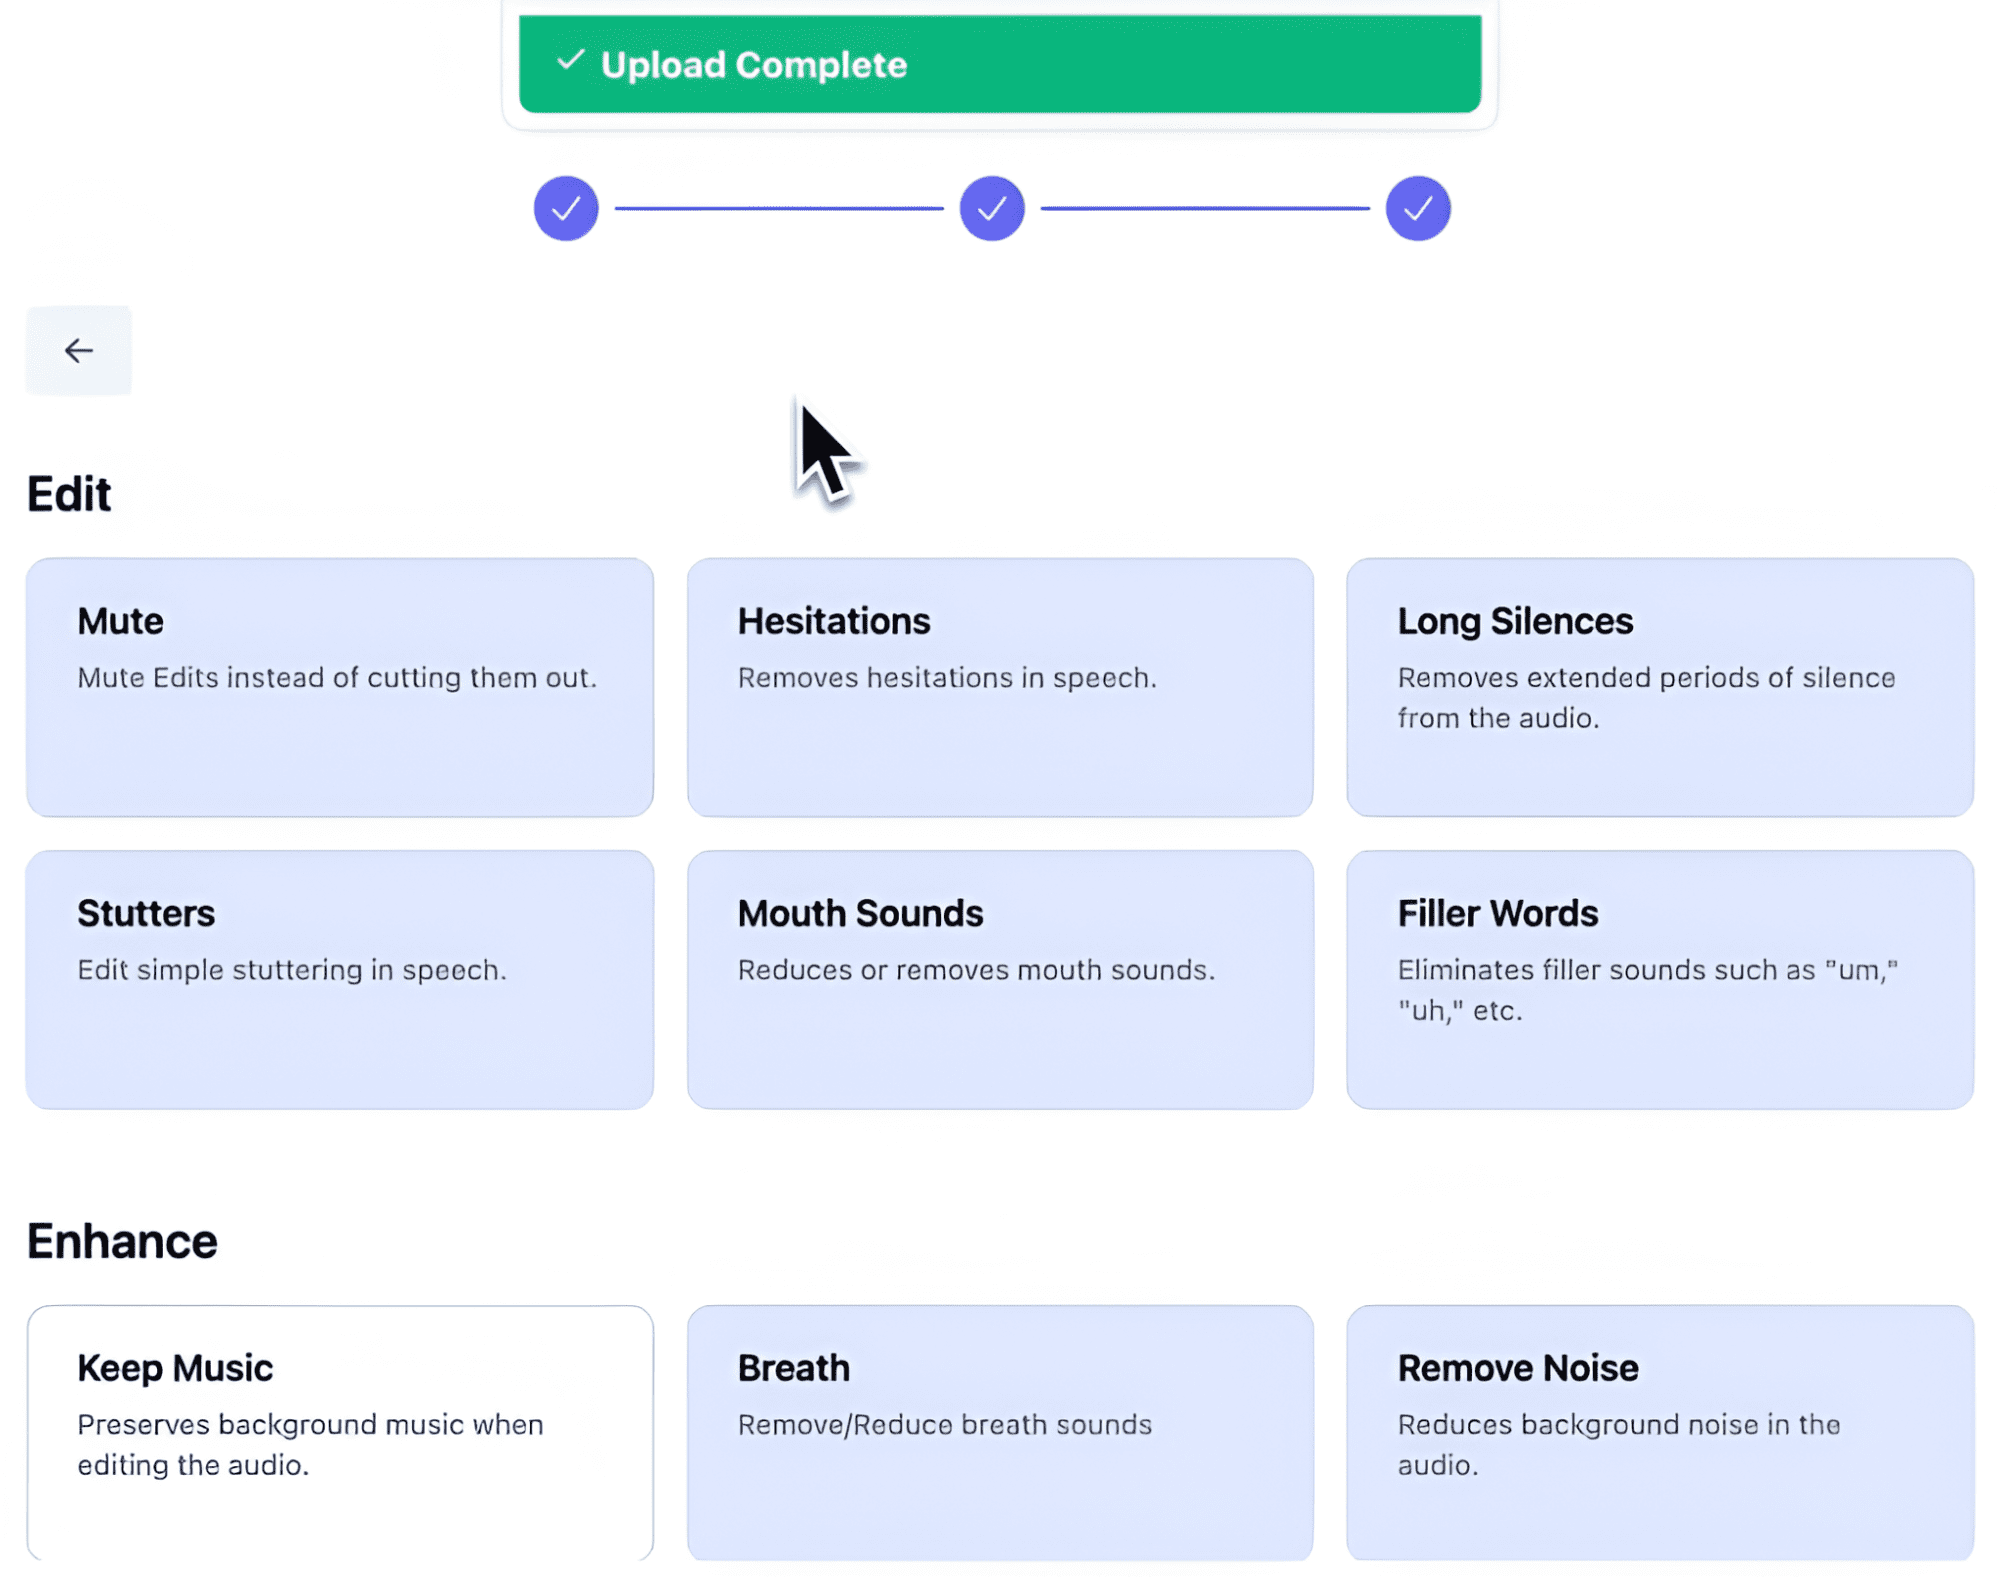
Task: Click the checkmark in the Upload Complete banner
Action: 569,62
